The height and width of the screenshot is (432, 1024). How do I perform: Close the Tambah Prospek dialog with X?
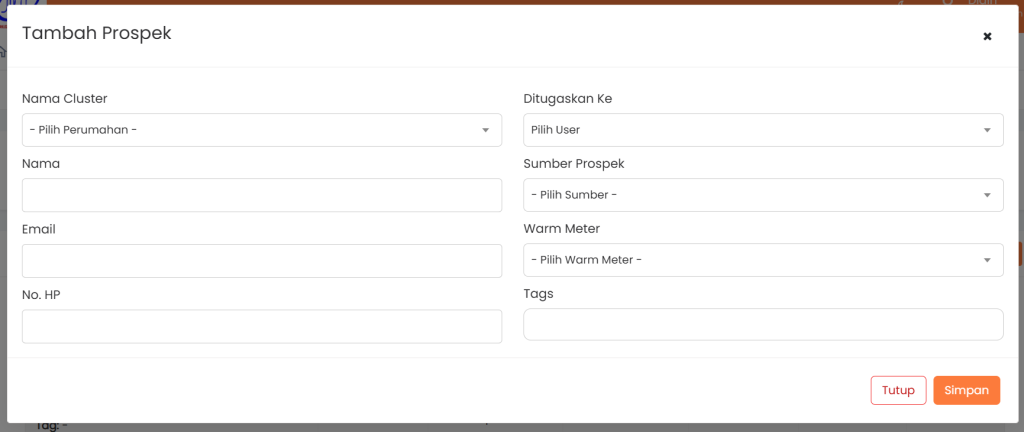pos(987,36)
